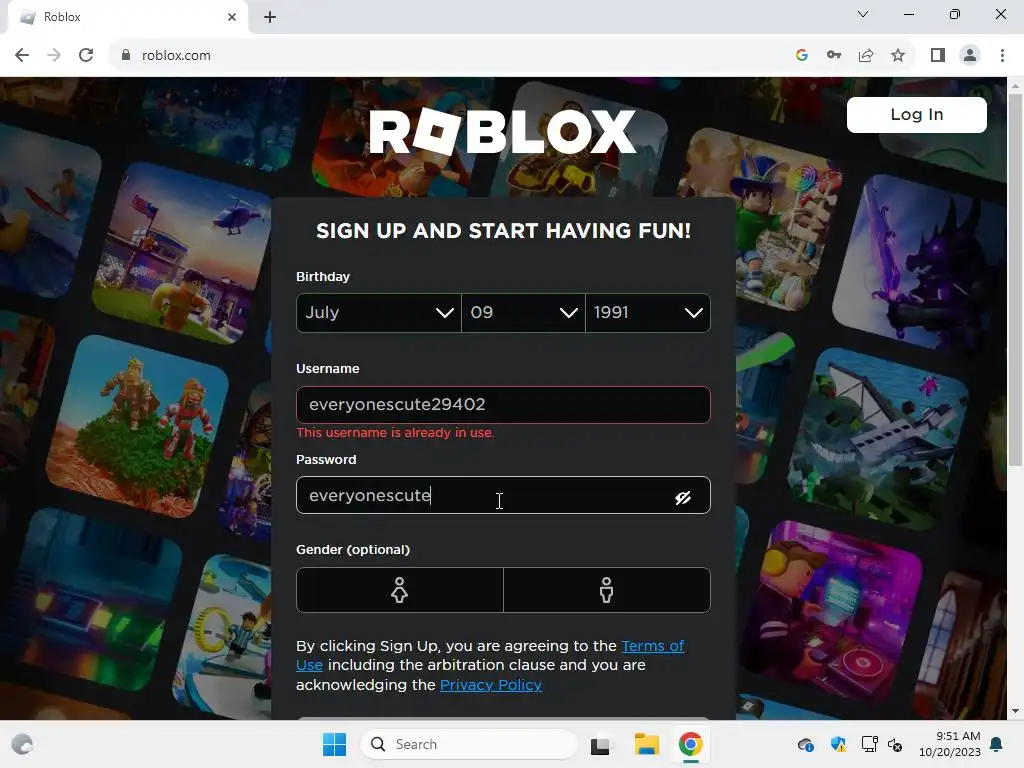Open a new browser tab

270,17
